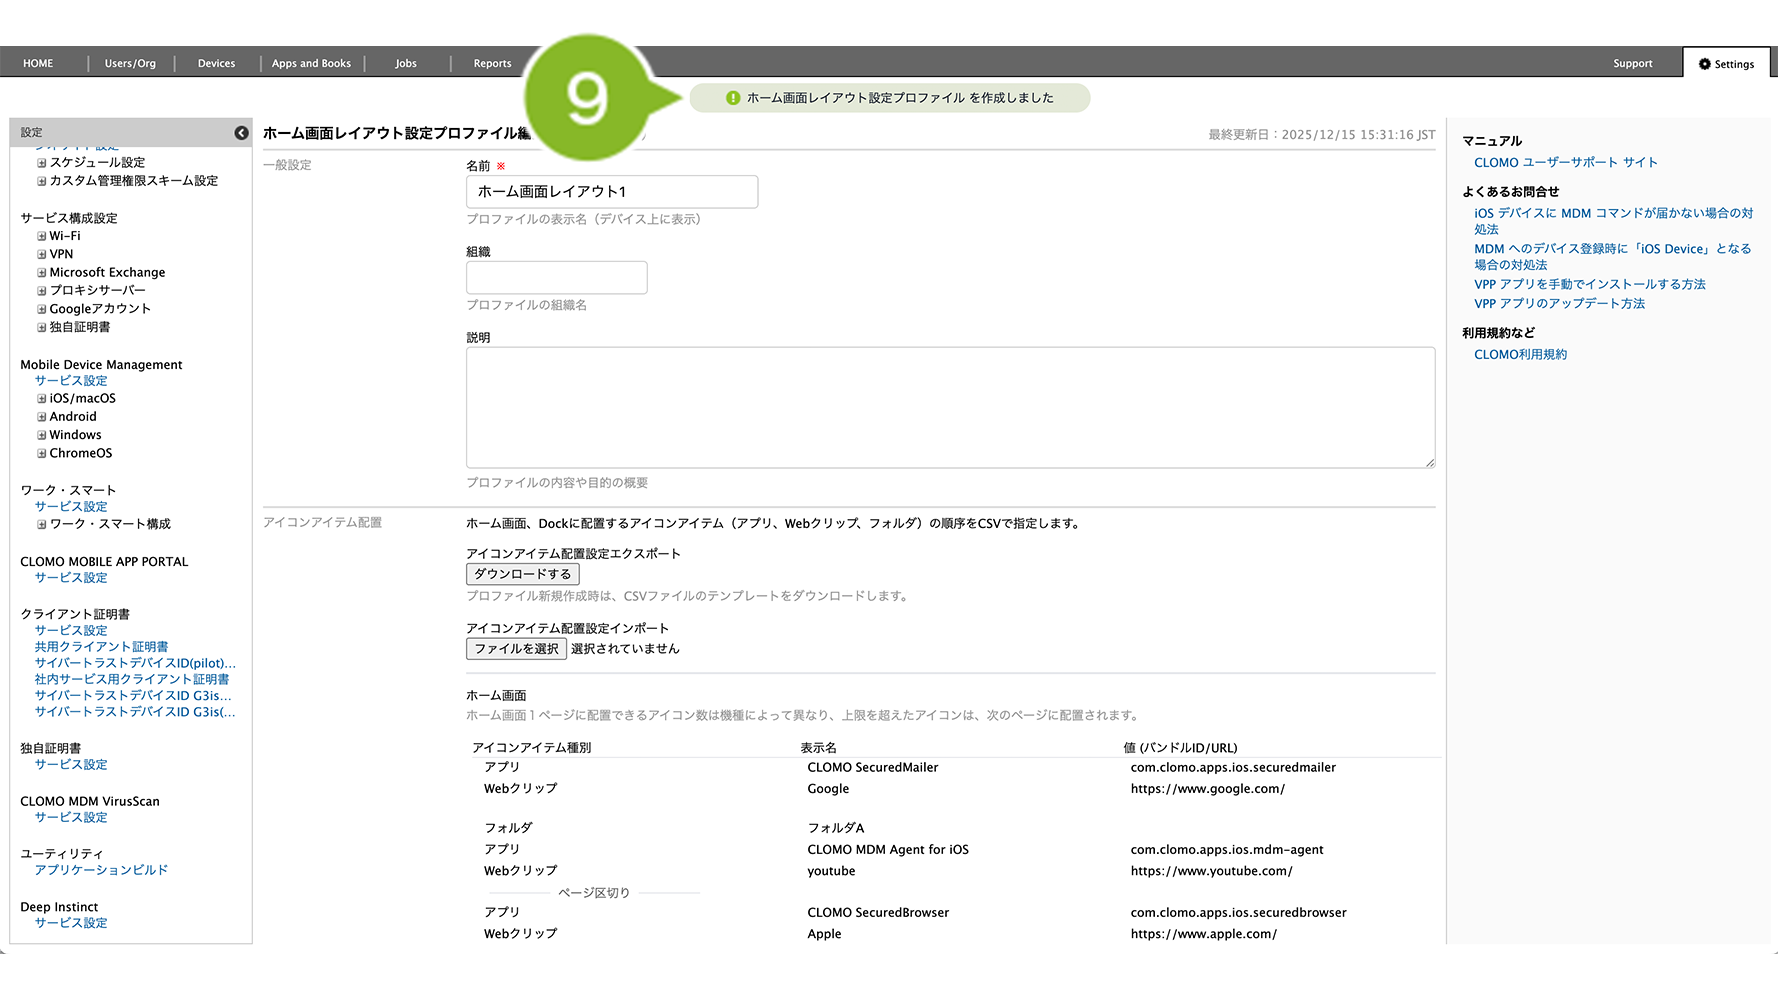Expand the Wi-Fi tree node

(x=42, y=237)
